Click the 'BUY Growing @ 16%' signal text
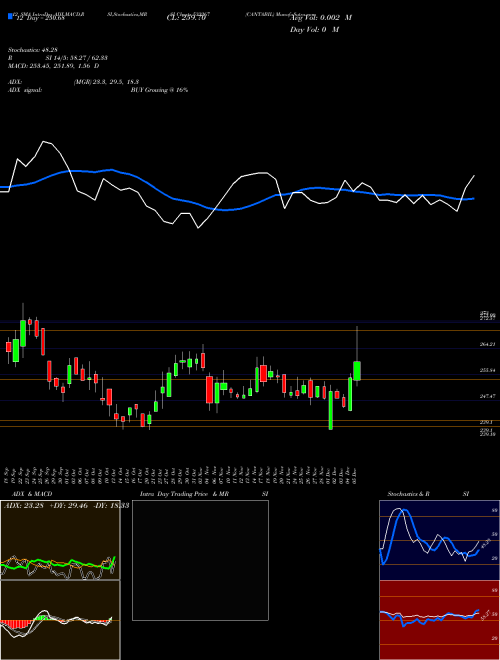This screenshot has width=500, height=660. click(159, 90)
